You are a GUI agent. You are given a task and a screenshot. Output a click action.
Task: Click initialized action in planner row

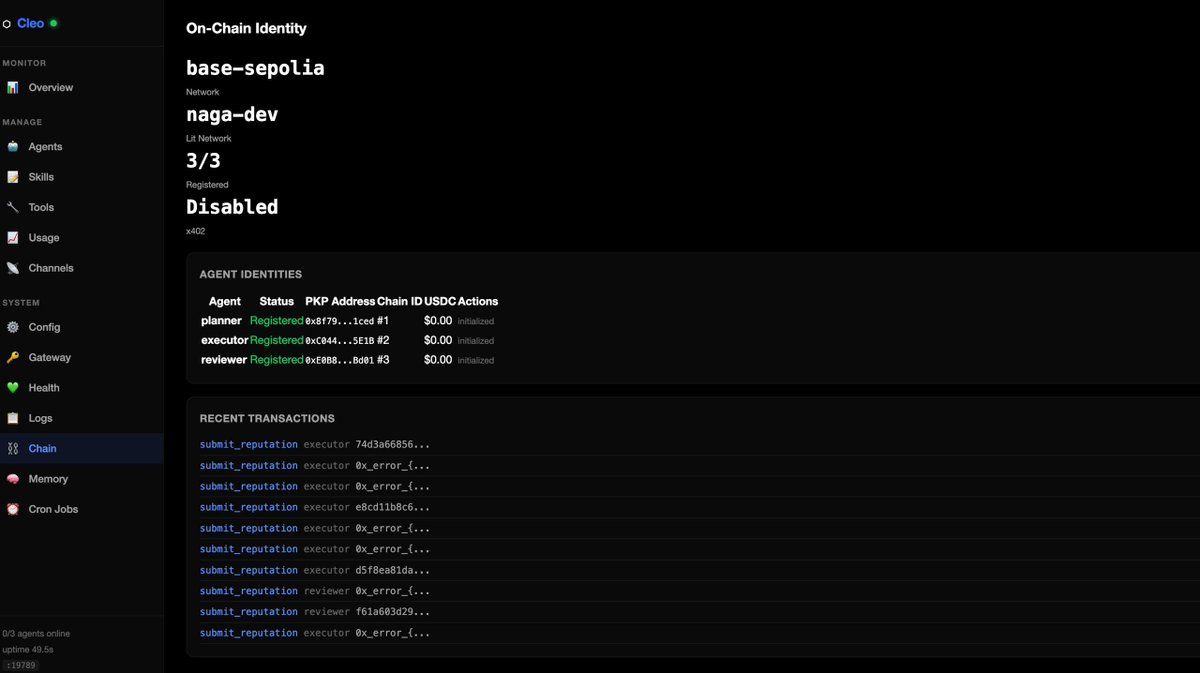tap(476, 322)
